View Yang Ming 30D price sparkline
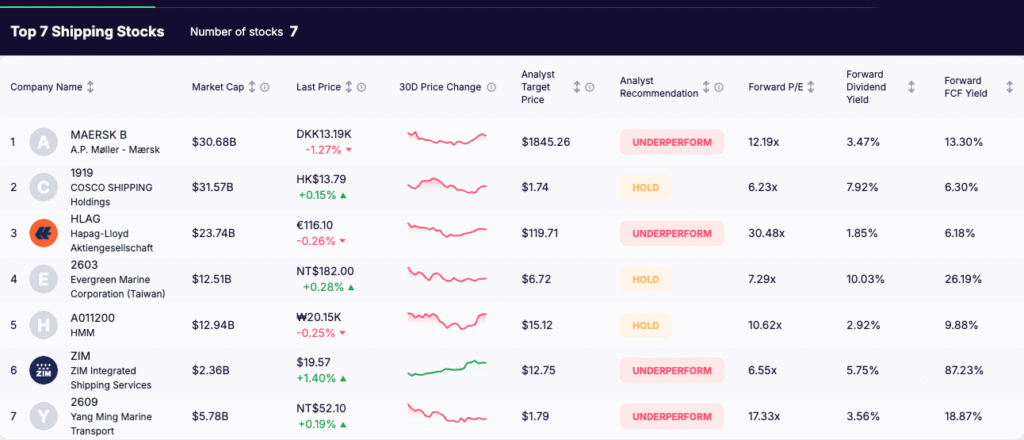Viewport: 1024px width, 440px height. coord(447,413)
